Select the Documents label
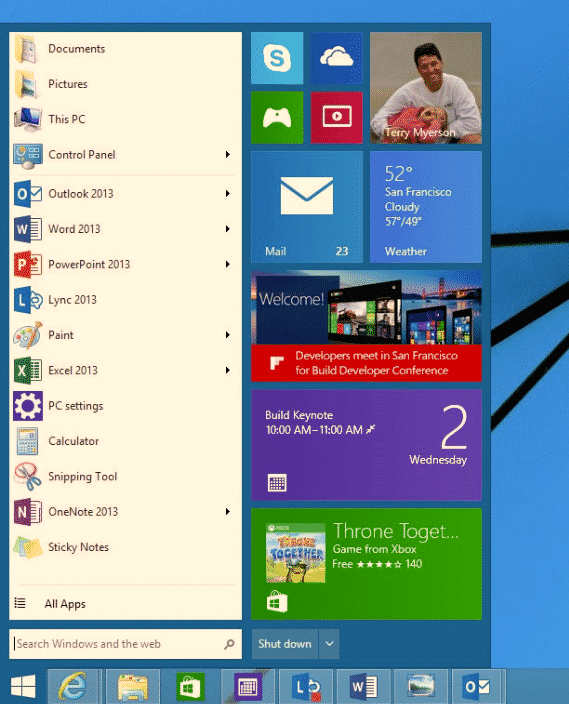The width and height of the screenshot is (569, 704). [76, 48]
